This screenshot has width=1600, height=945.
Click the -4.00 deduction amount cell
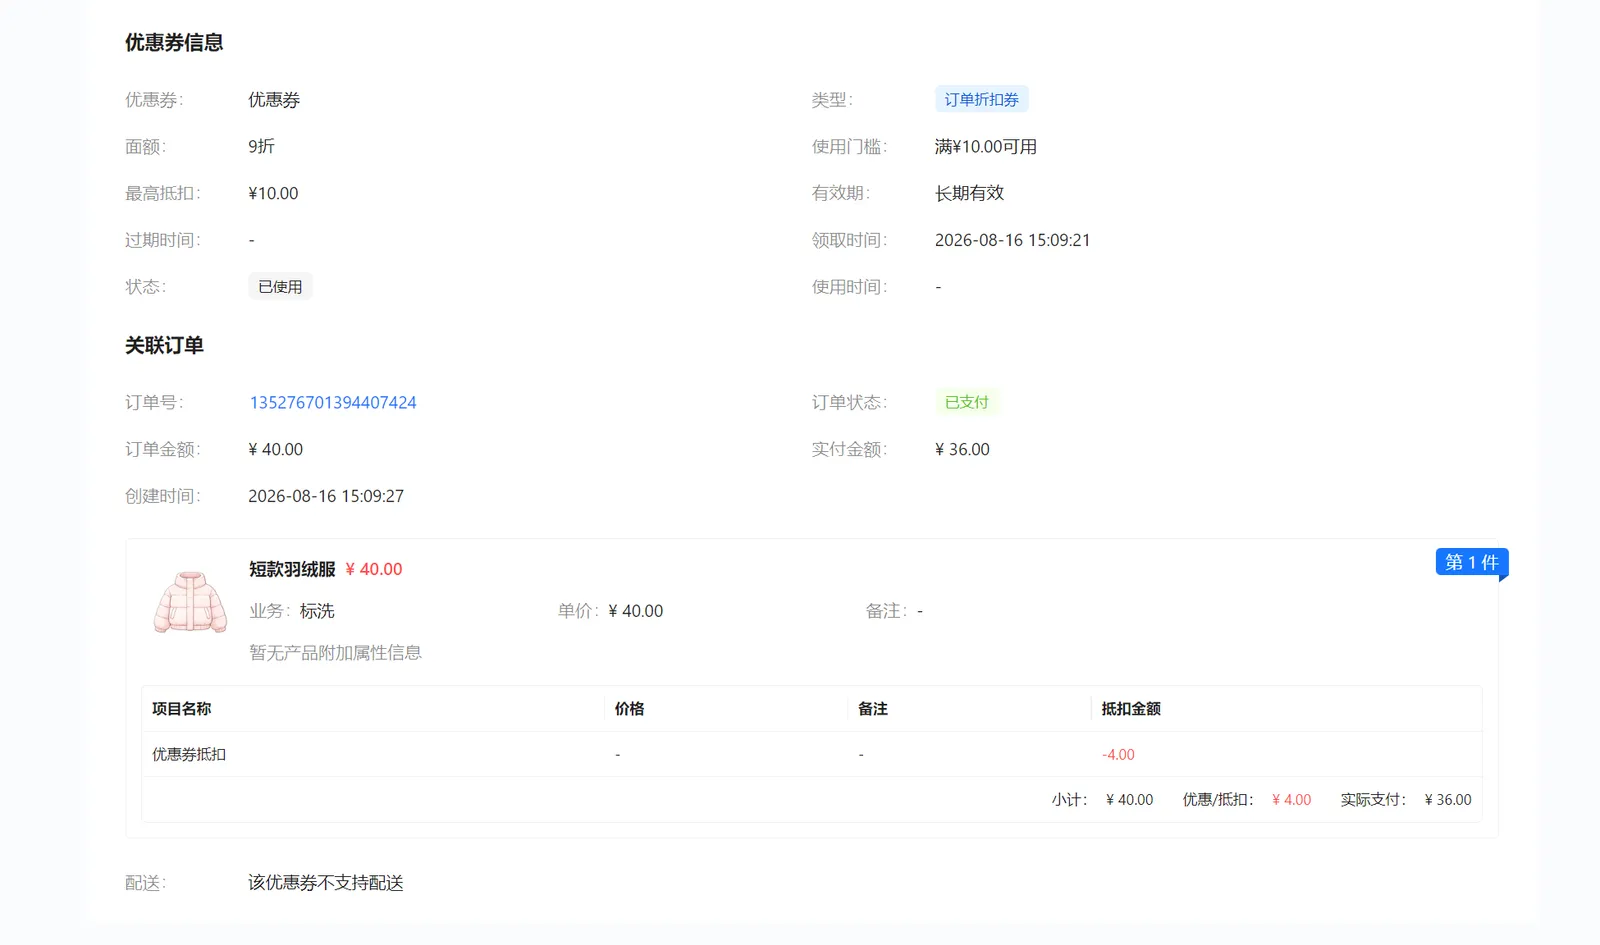coord(1118,754)
